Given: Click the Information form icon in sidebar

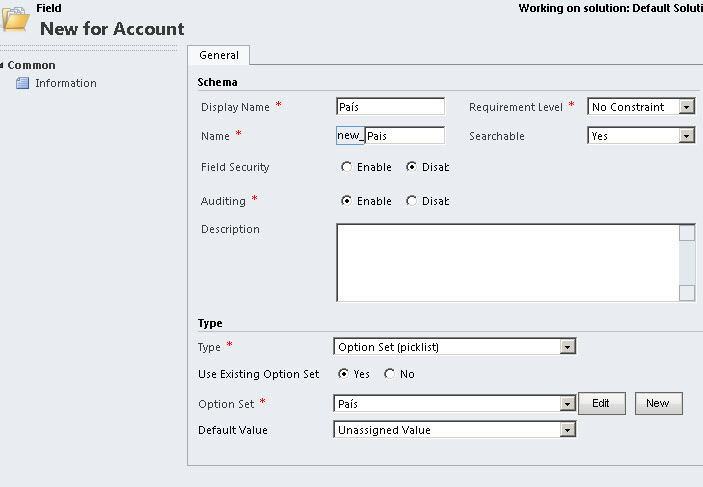Looking at the screenshot, I should 23,83.
